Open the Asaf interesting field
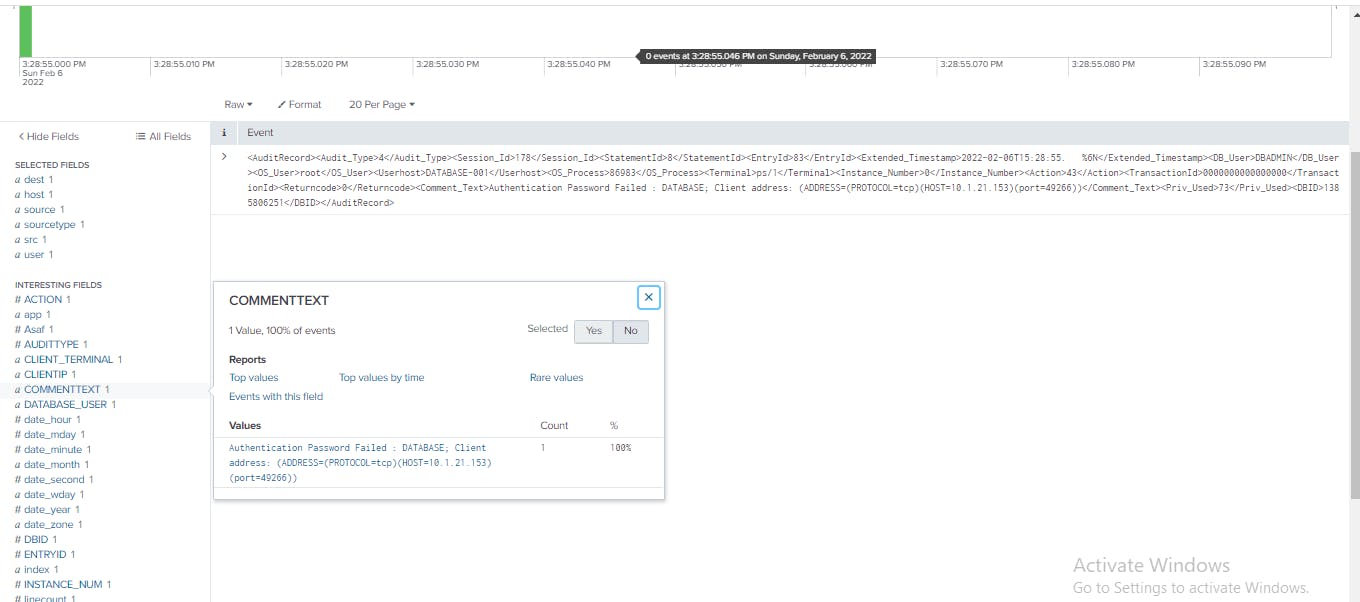Image resolution: width=1360 pixels, height=602 pixels. point(34,330)
